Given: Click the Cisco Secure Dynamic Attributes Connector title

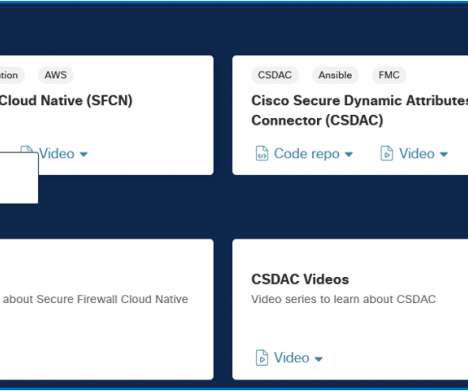Looking at the screenshot, I should pos(360,110).
